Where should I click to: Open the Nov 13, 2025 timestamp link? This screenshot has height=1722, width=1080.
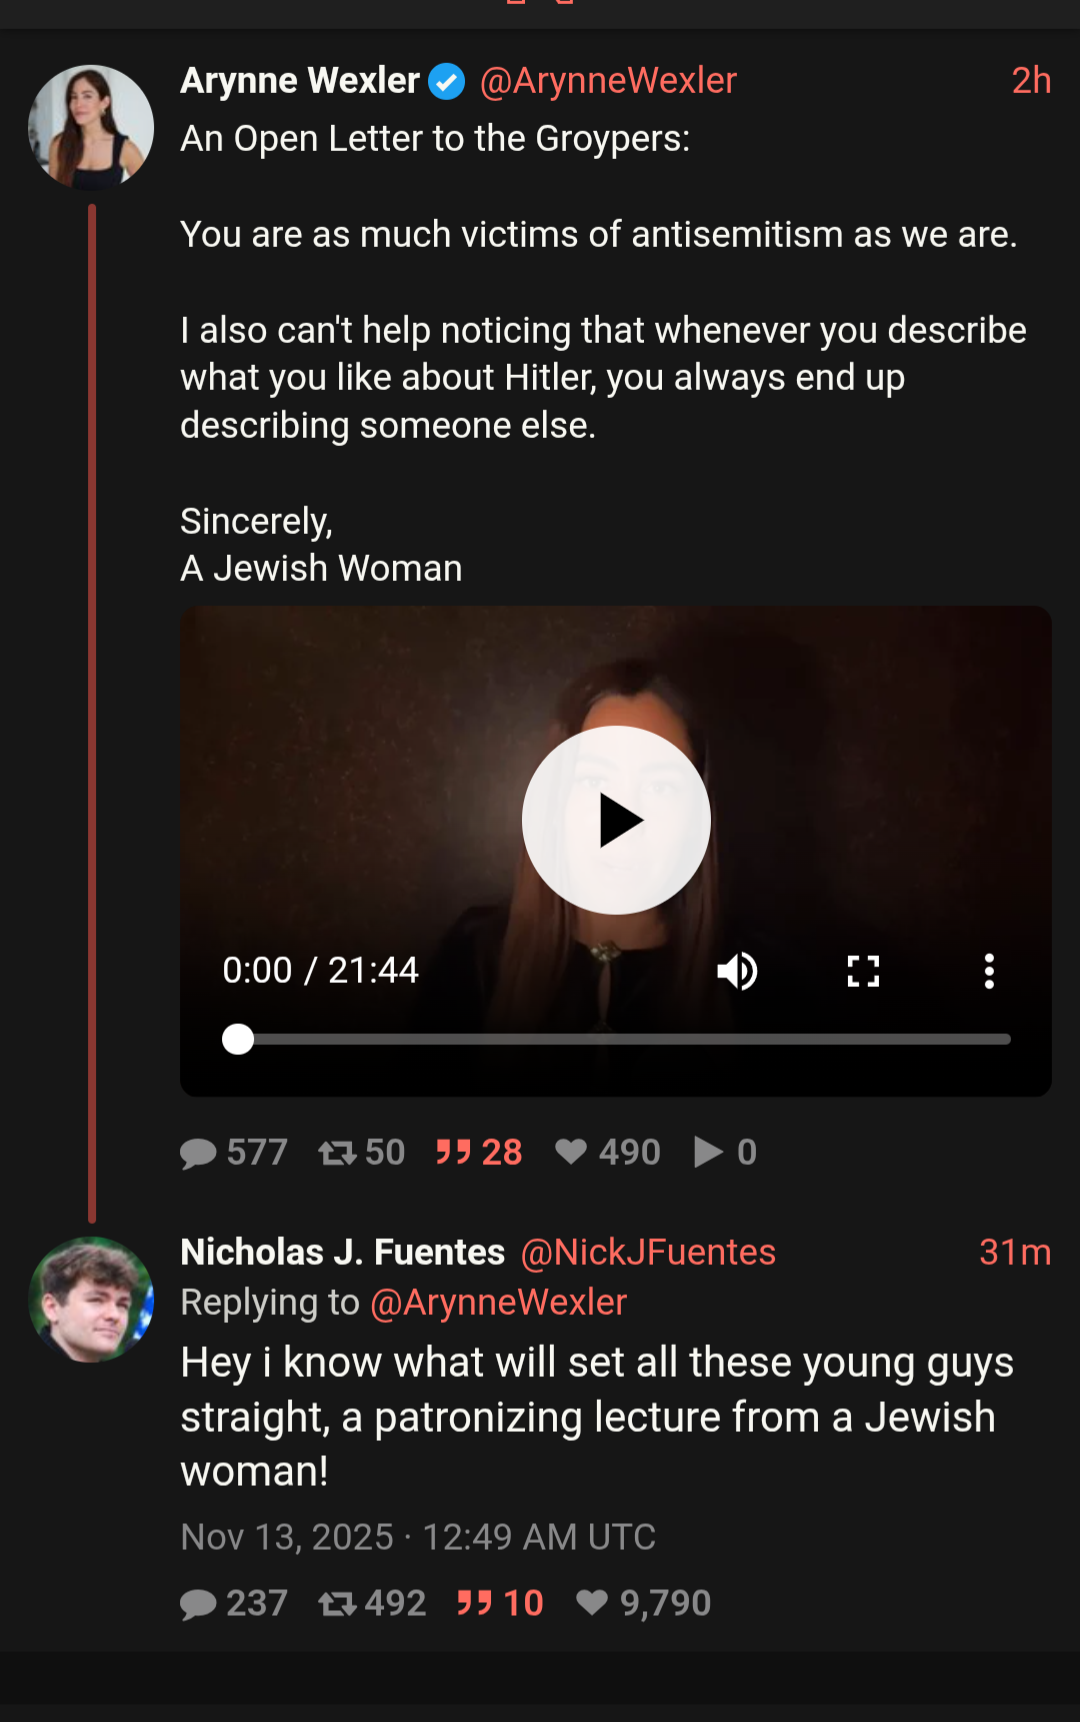(418, 1537)
